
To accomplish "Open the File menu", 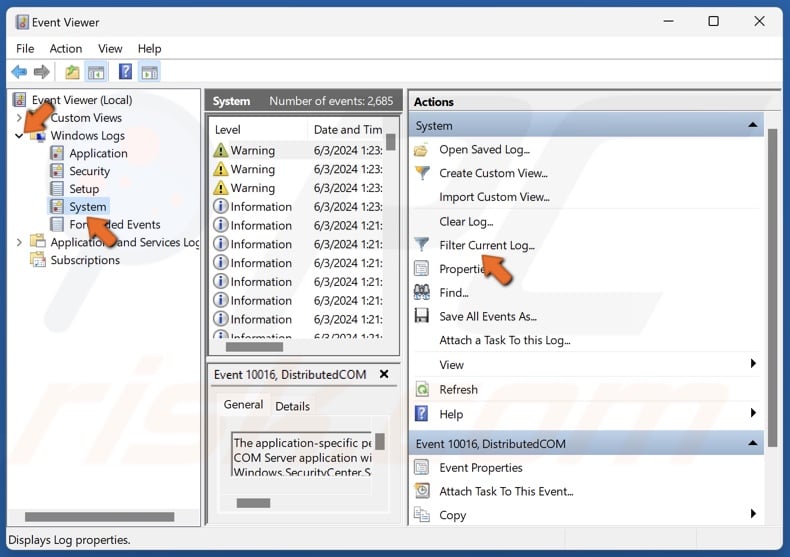I will click(x=25, y=48).
